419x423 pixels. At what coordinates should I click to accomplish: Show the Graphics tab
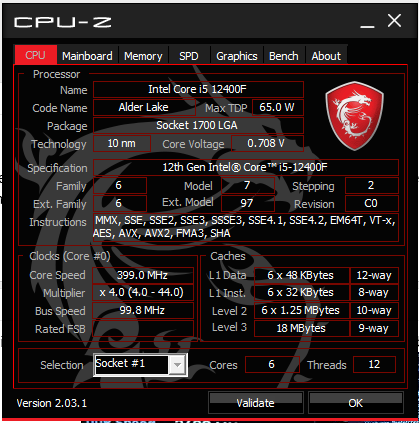237,56
